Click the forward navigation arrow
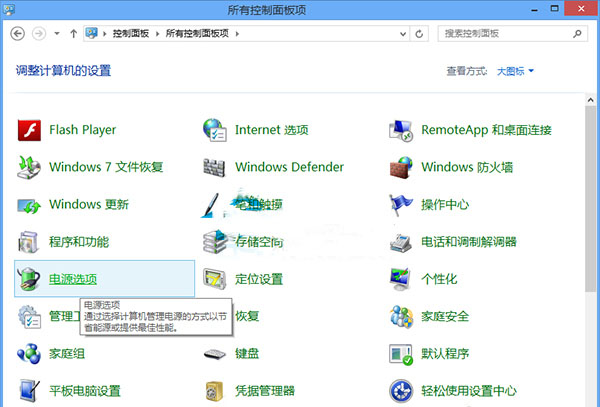Image resolution: width=600 pixels, height=407 pixels. click(39, 34)
